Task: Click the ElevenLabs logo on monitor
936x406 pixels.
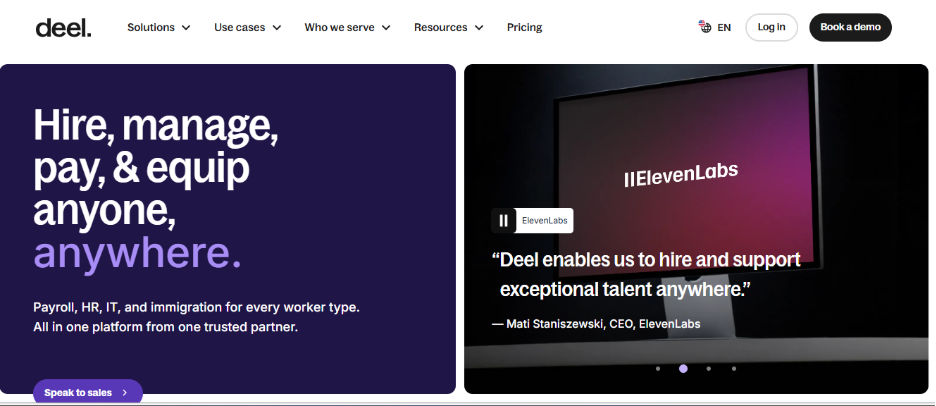Action: coord(681,174)
